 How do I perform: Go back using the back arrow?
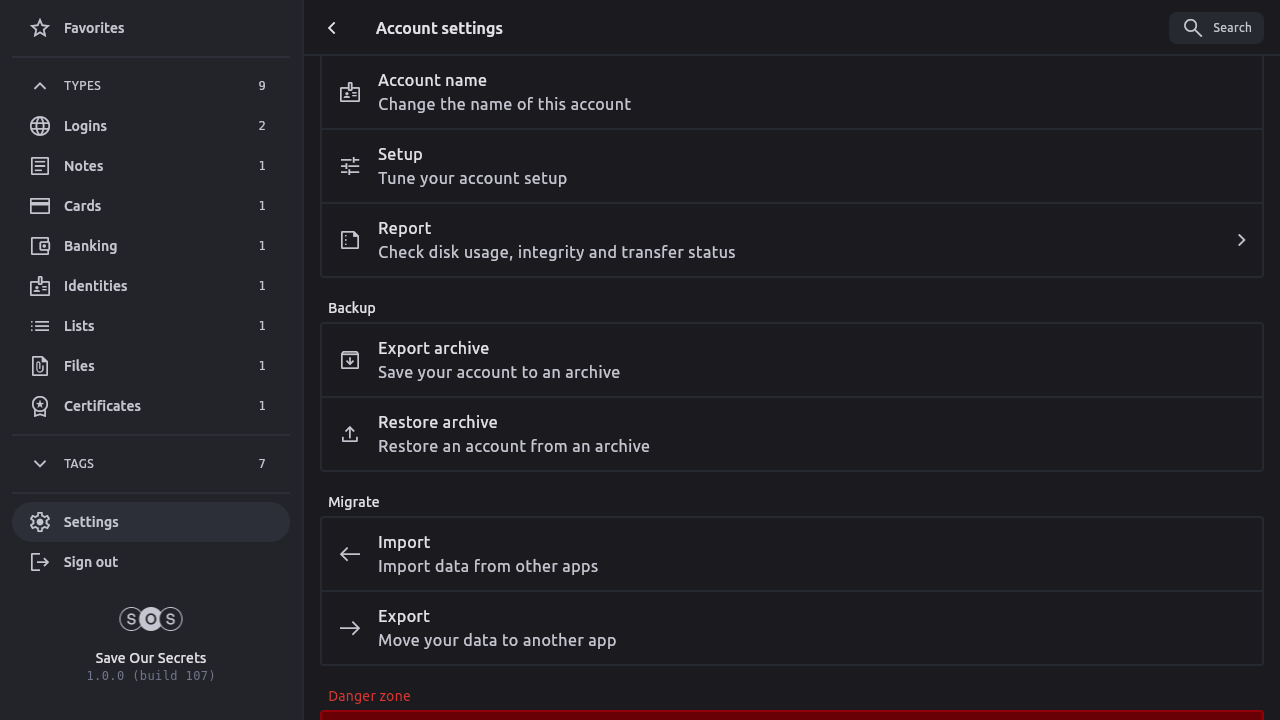point(332,28)
